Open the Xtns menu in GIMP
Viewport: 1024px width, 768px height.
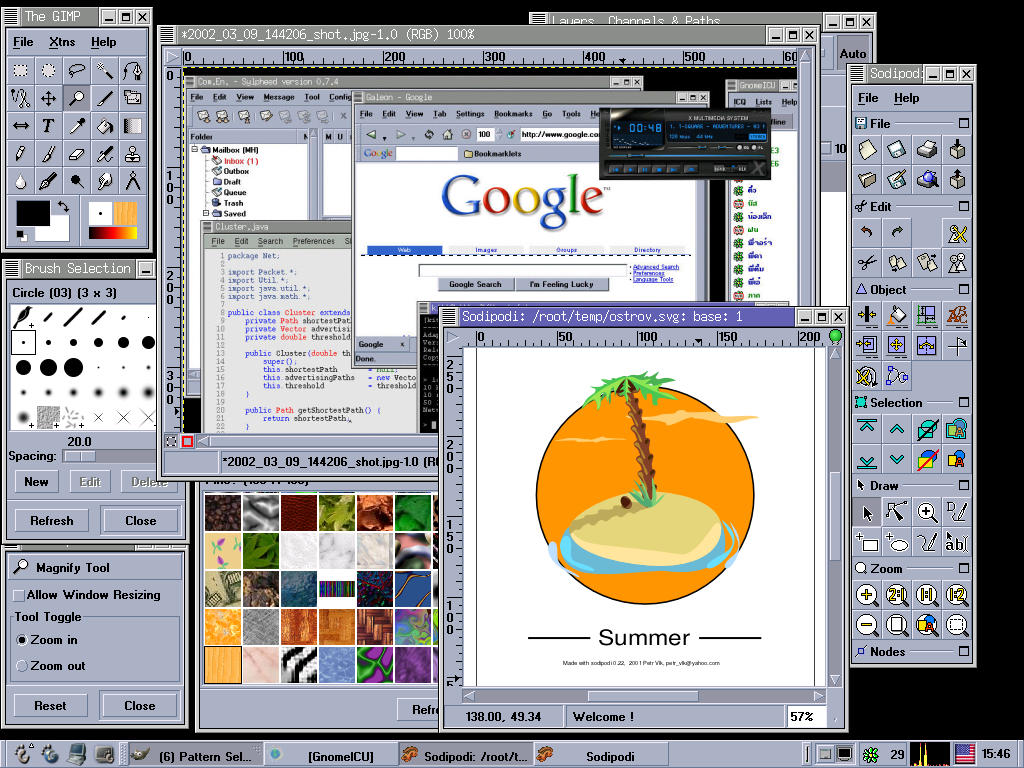(x=62, y=42)
